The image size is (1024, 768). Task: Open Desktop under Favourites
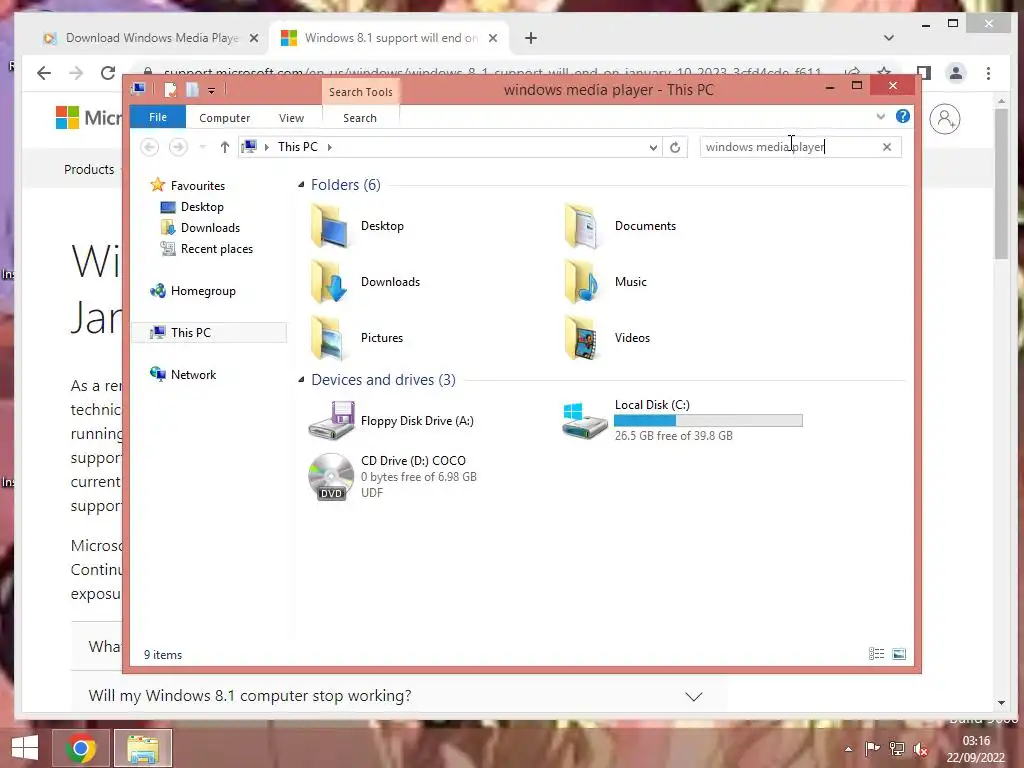[x=192, y=207]
